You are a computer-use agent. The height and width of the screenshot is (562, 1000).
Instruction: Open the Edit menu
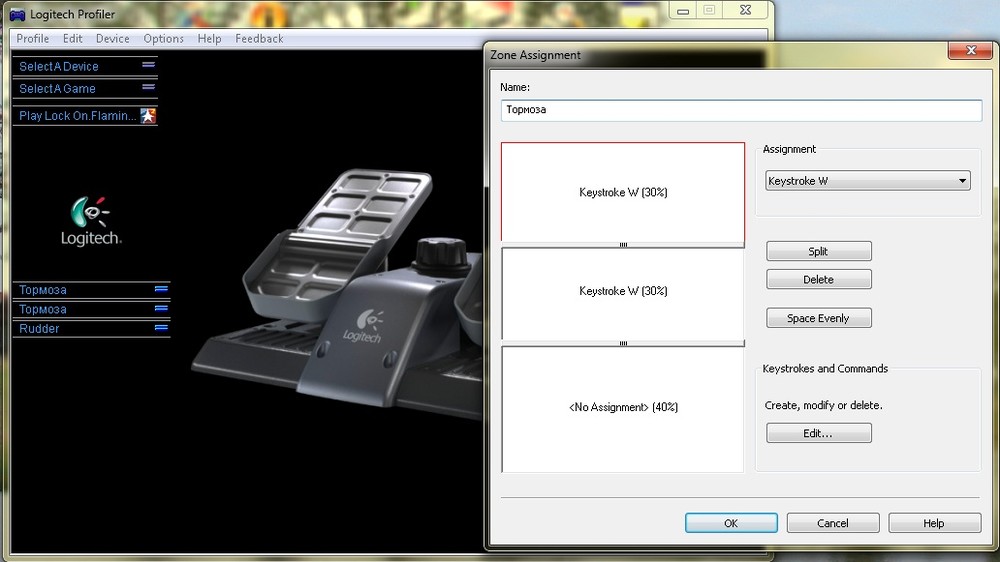[x=73, y=38]
